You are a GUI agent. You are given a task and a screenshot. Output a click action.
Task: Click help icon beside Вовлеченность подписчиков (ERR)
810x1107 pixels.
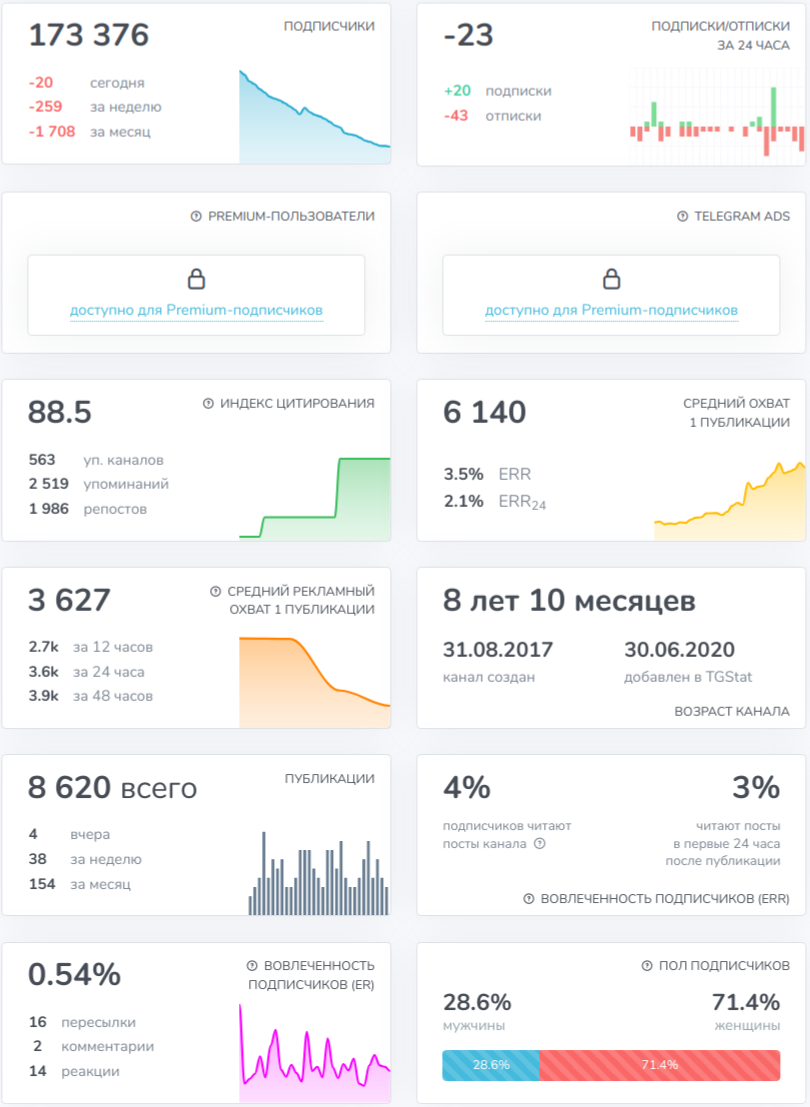[x=528, y=899]
